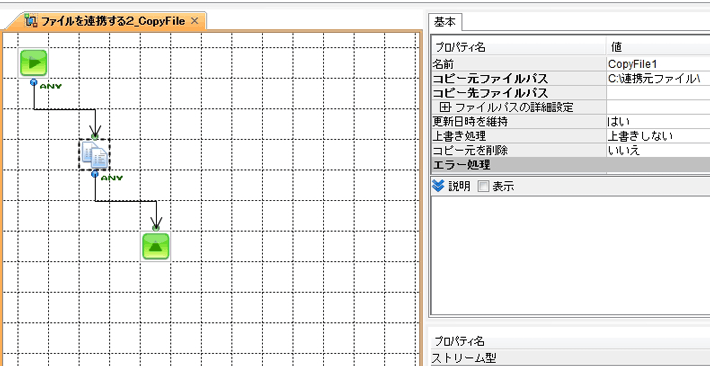Open the コピー元を削除 value いいえ
The image size is (710, 366).
tap(658, 150)
